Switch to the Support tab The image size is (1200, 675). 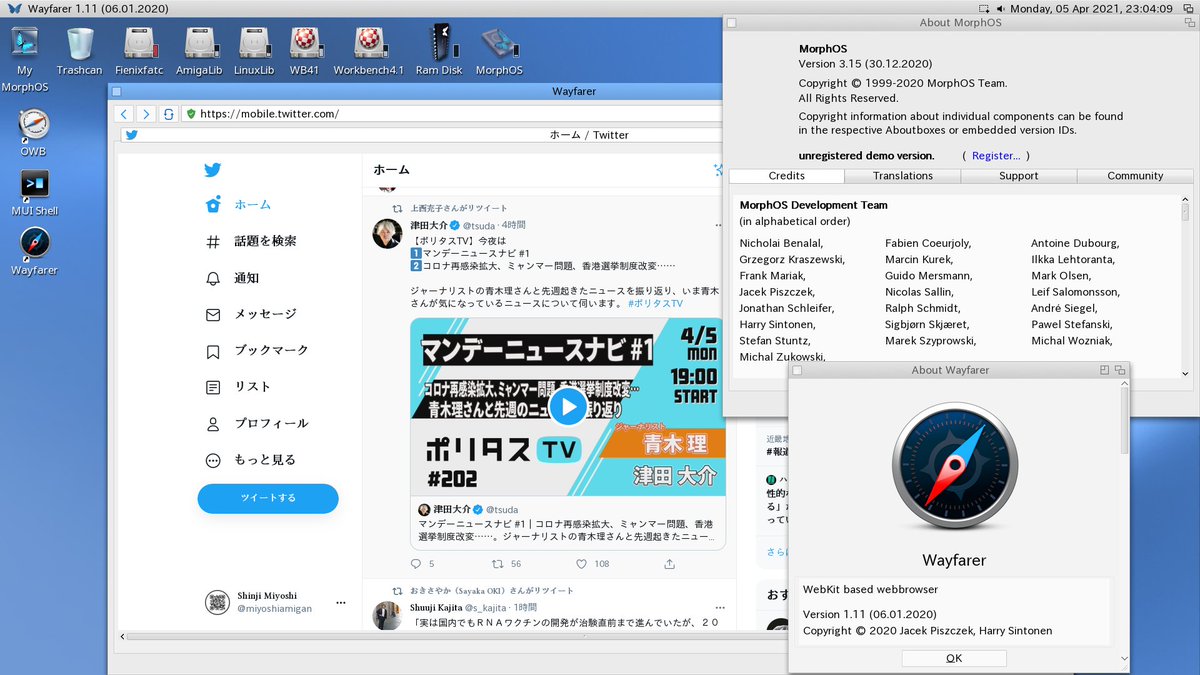pos(1018,176)
